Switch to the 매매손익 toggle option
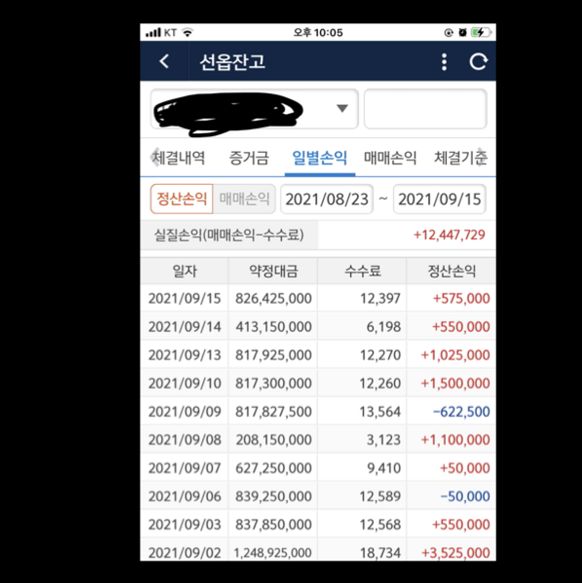The height and width of the screenshot is (583, 582). tap(244, 199)
